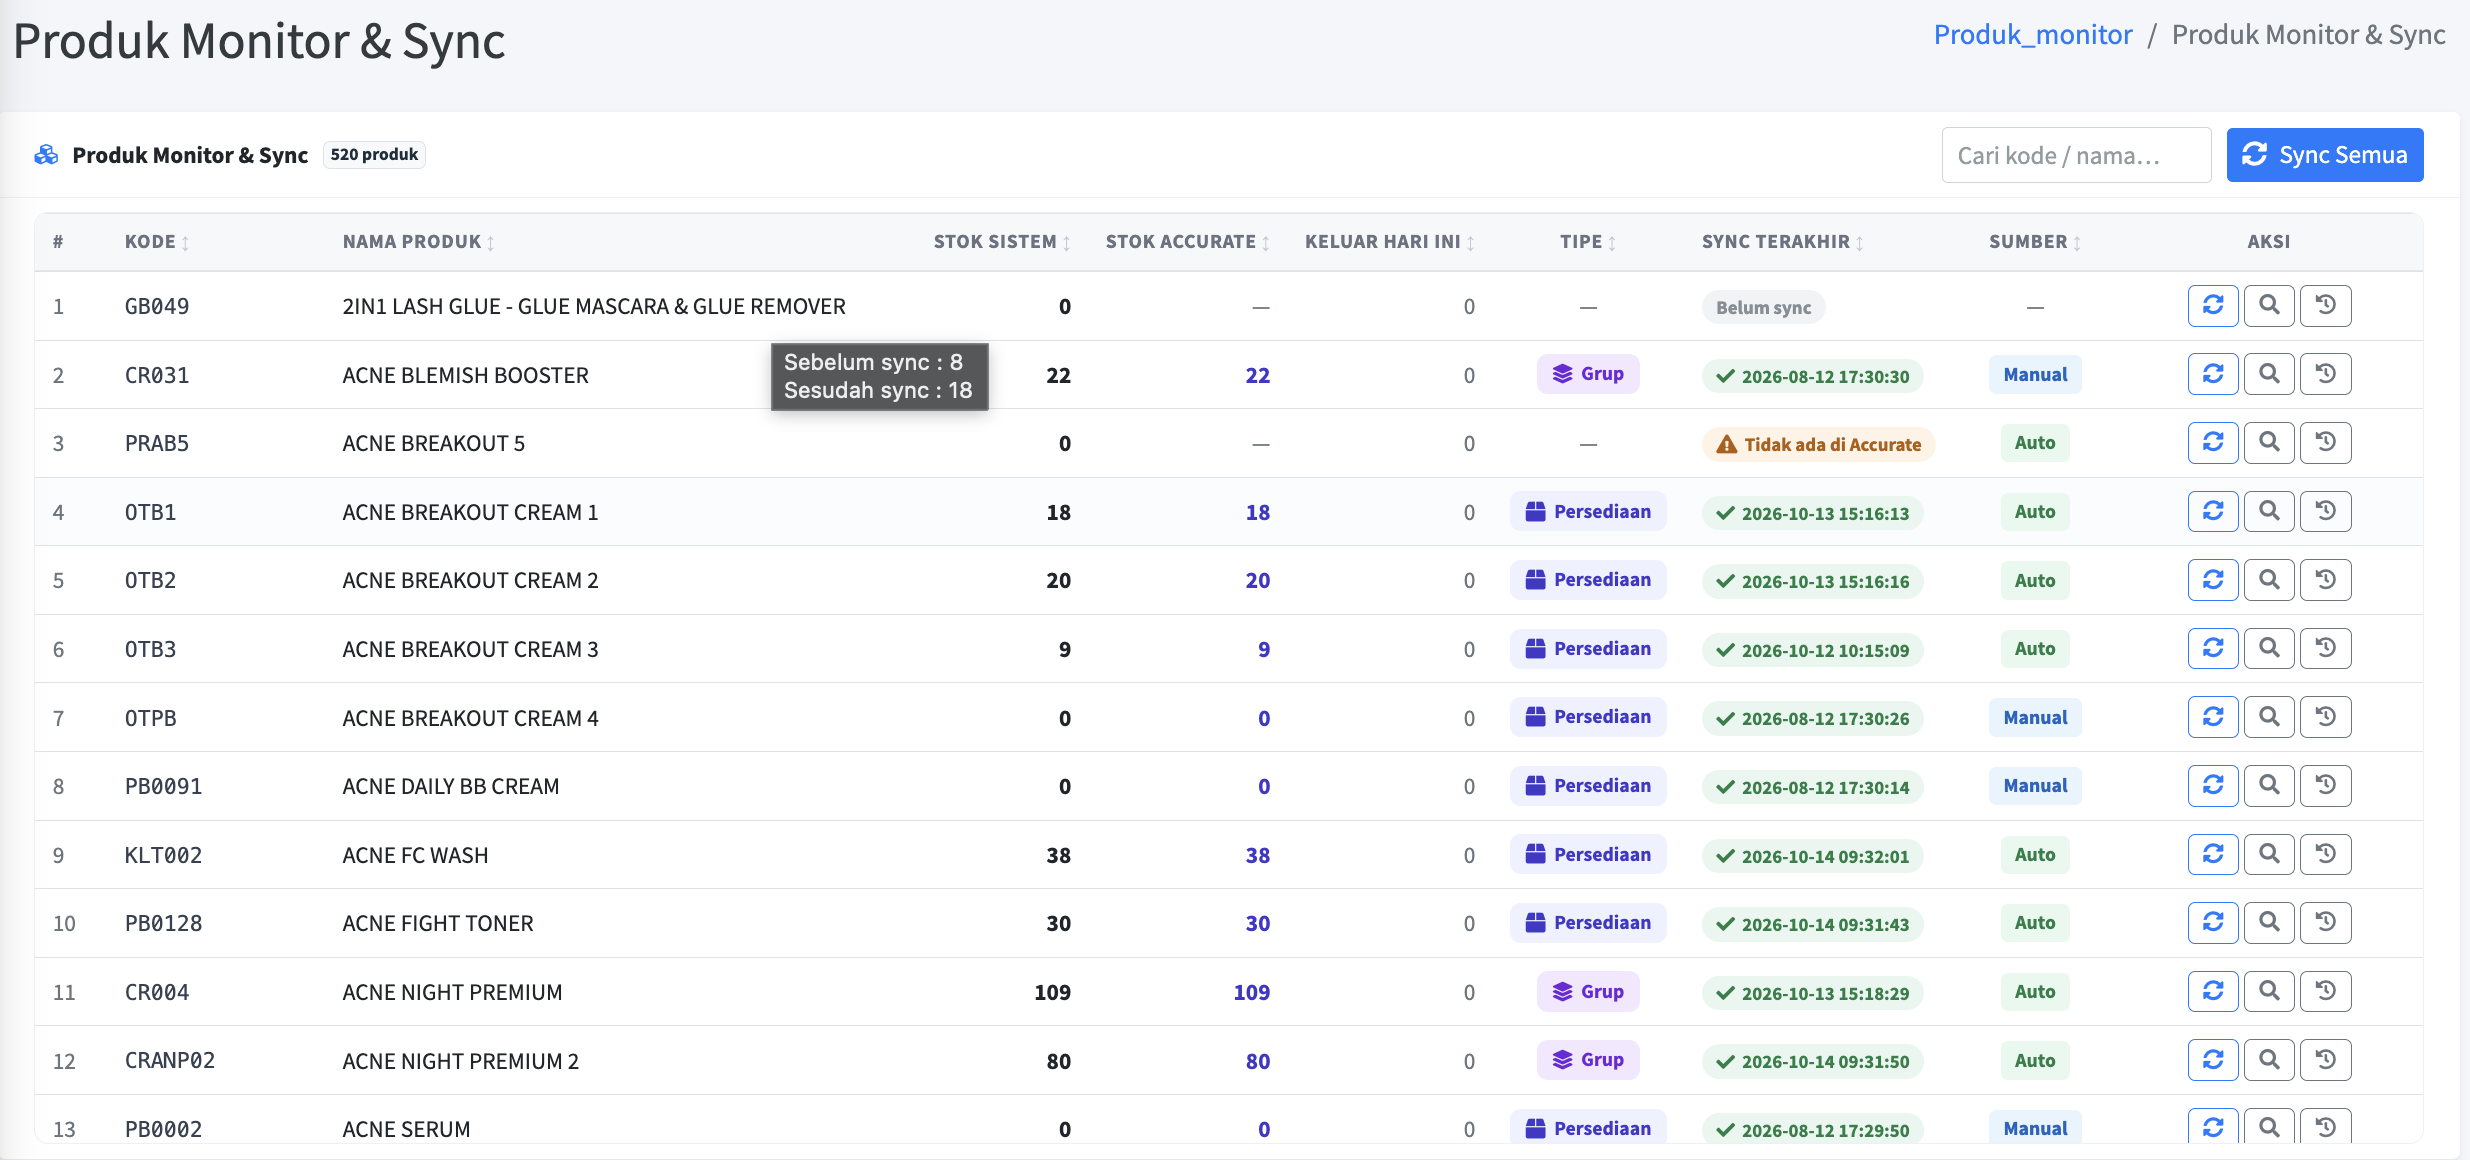The image size is (2470, 1160).
Task: Click Stok Accurate value 109
Action: click(x=1251, y=993)
